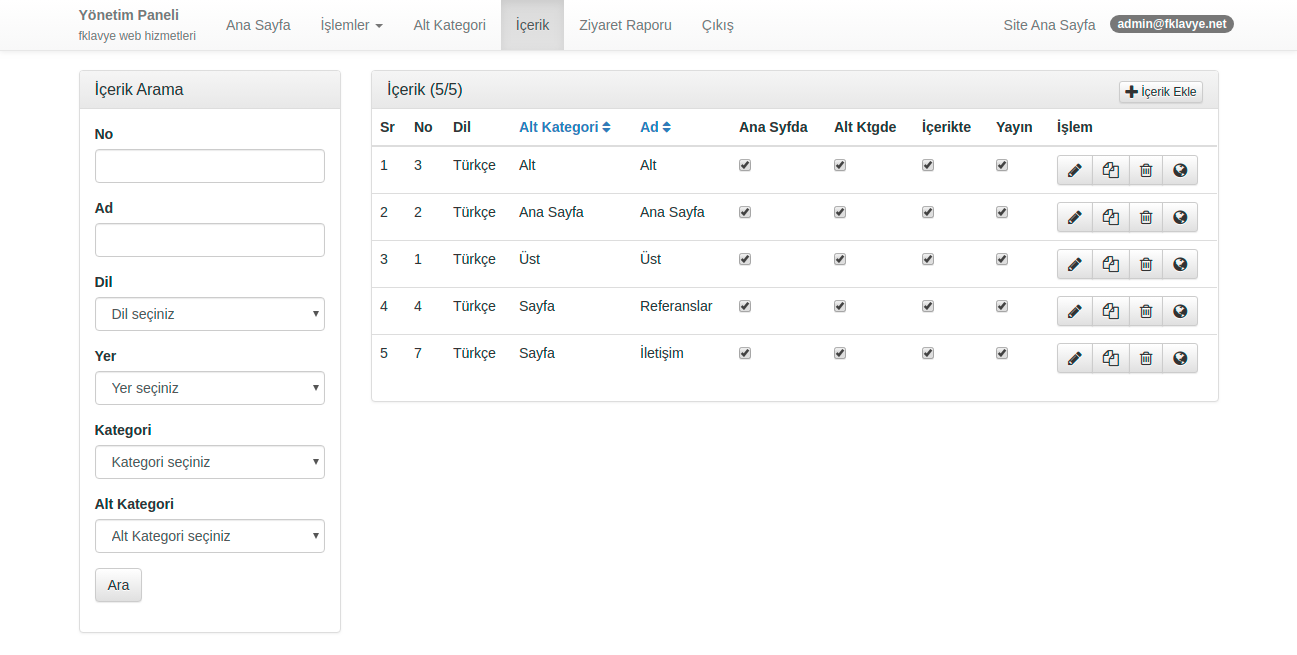Viewport: 1297px width, 655px height.
Task: Delete the İletişim content row
Action: tap(1146, 358)
